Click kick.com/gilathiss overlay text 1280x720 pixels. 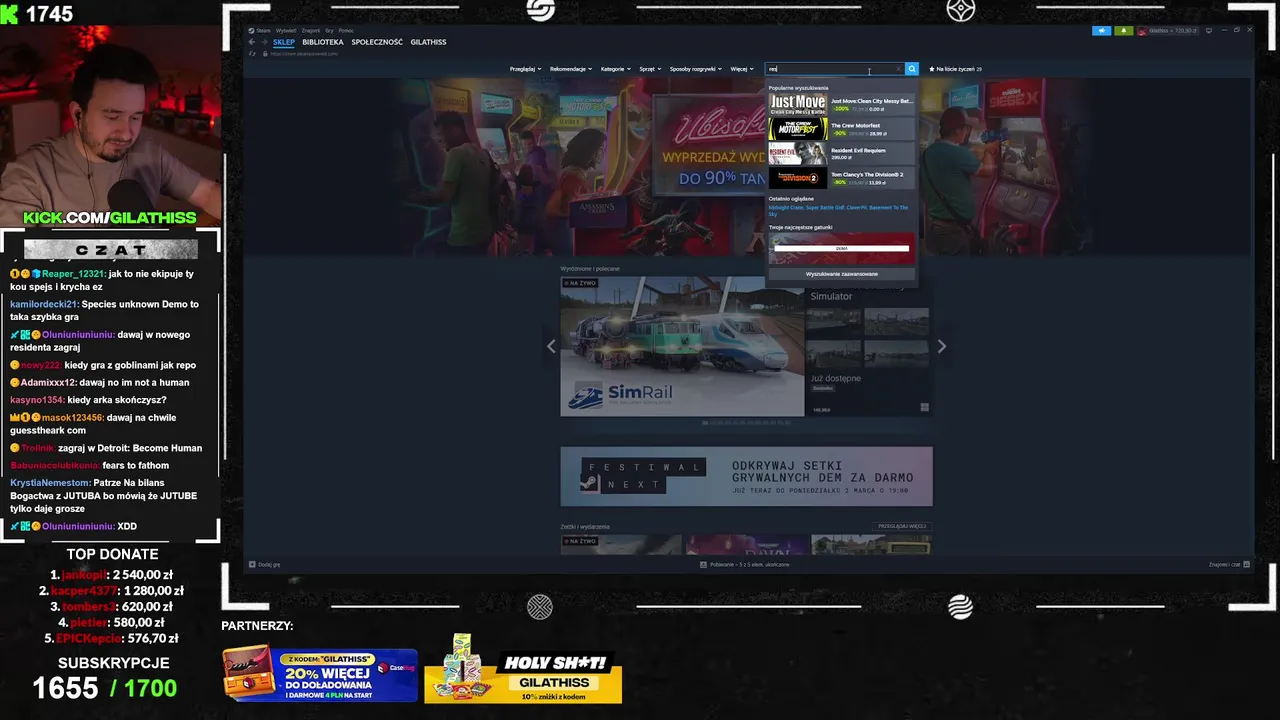click(110, 217)
